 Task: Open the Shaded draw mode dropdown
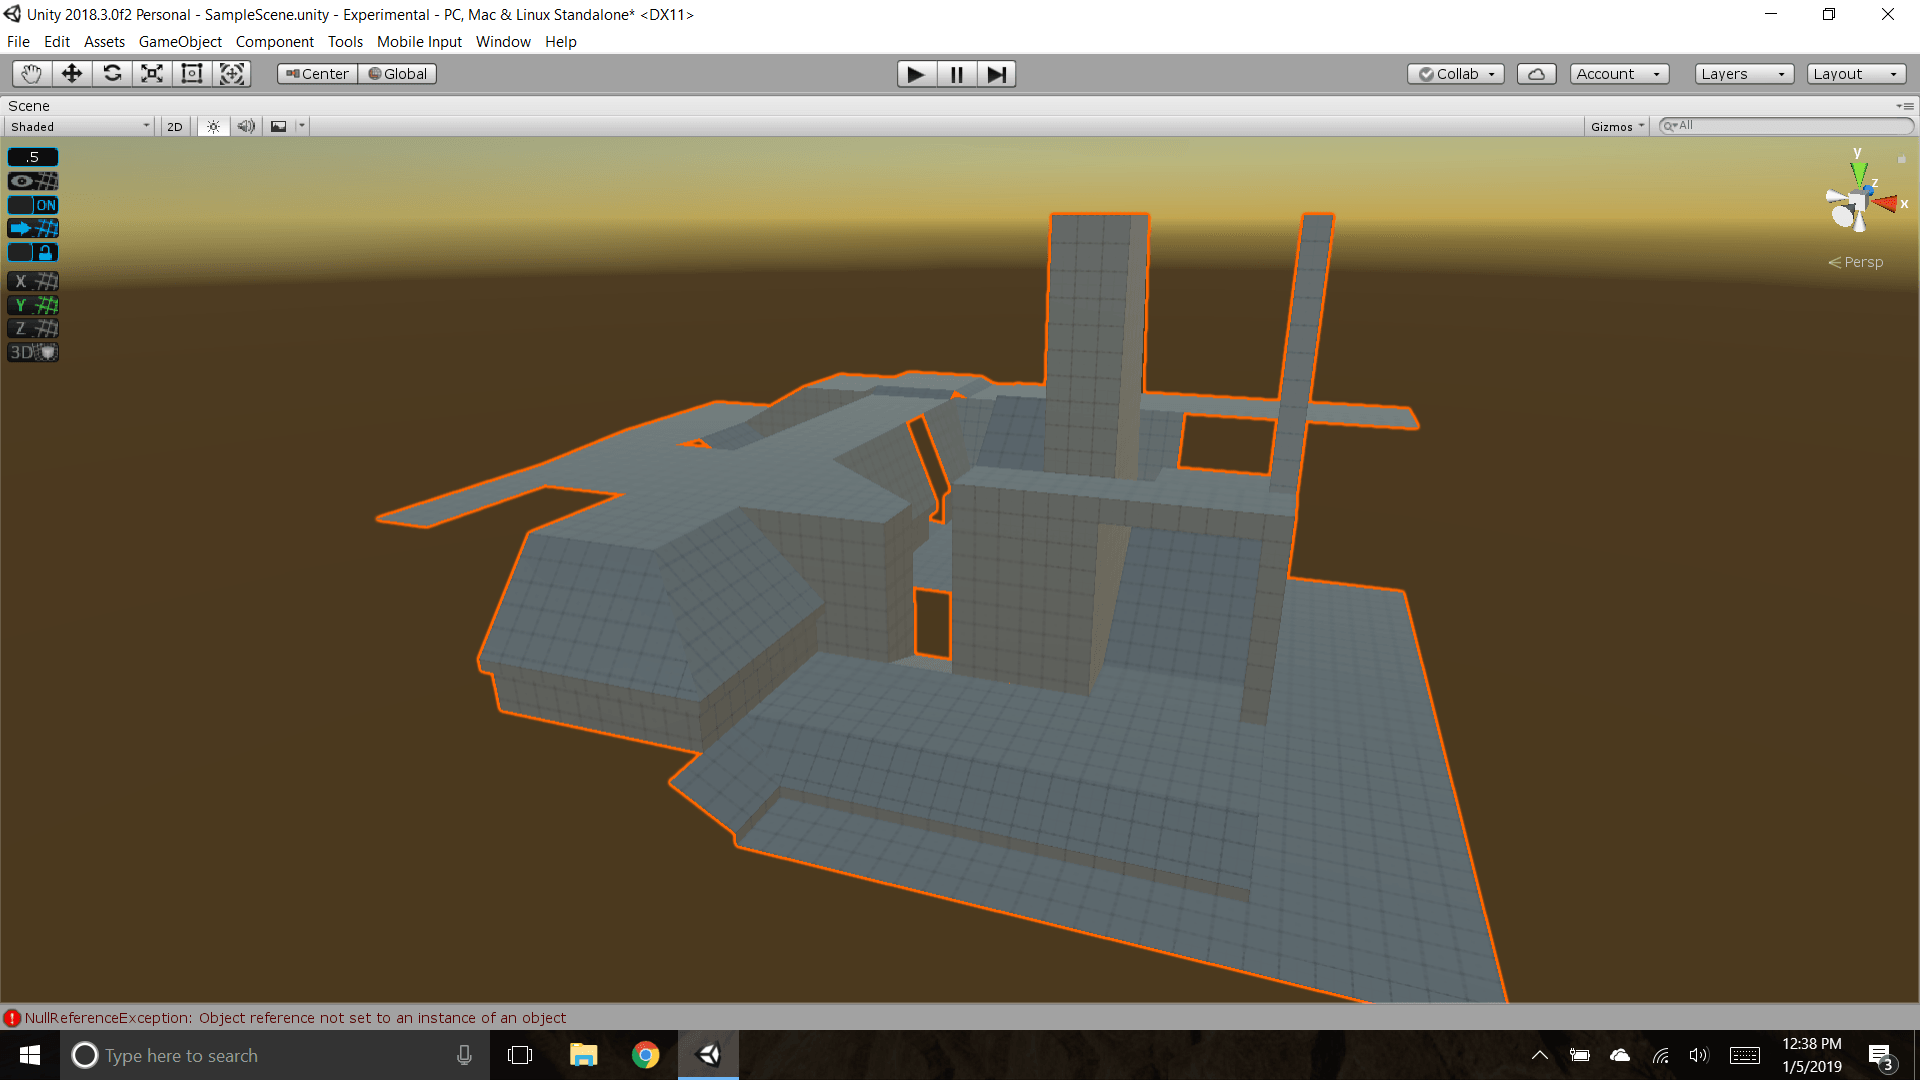click(80, 127)
